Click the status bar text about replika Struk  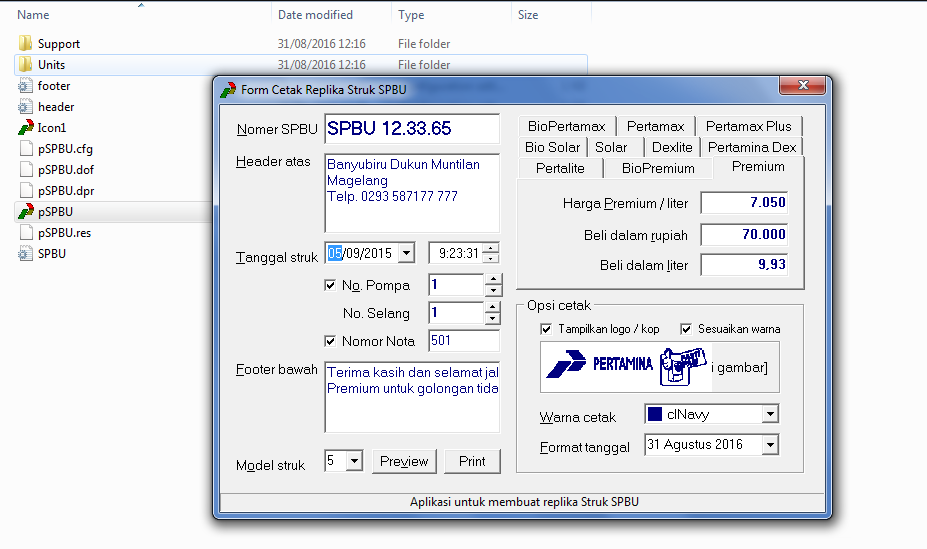pos(524,502)
